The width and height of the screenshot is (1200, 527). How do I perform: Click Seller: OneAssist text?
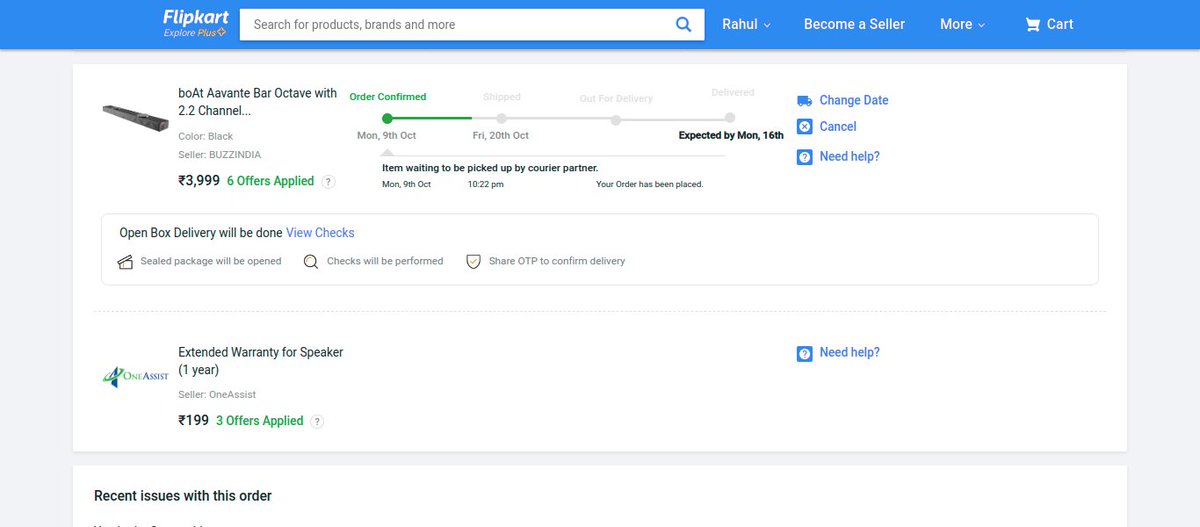click(x=218, y=394)
